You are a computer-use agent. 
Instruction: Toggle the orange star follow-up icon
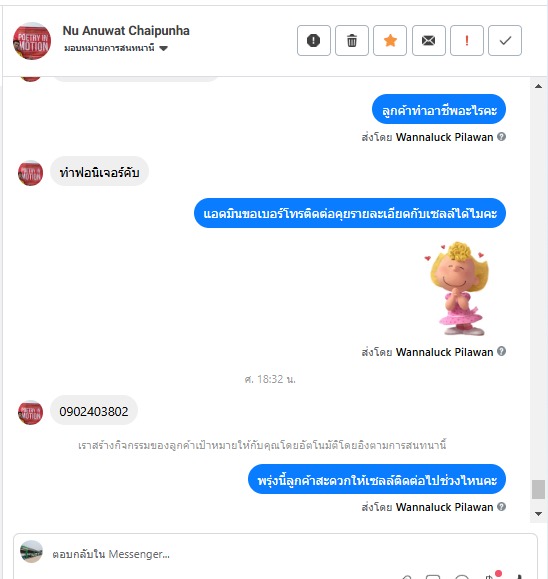390,40
